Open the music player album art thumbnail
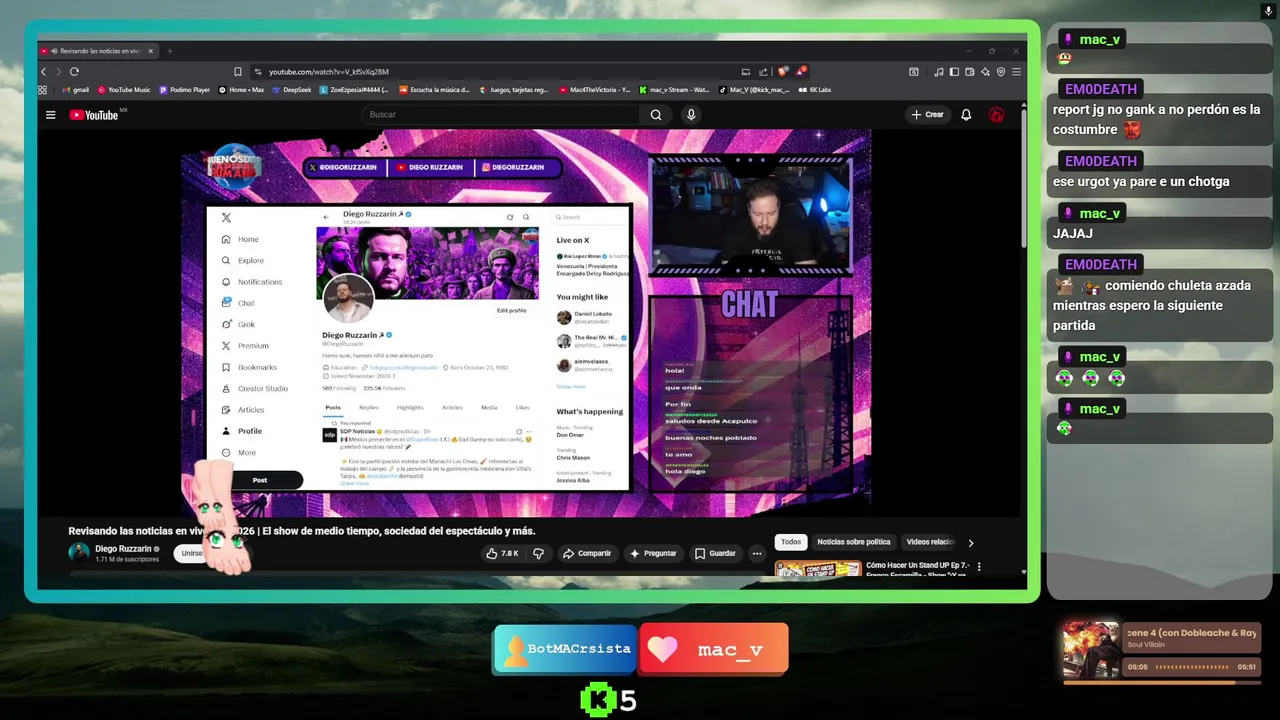The height and width of the screenshot is (720, 1280). 1091,650
